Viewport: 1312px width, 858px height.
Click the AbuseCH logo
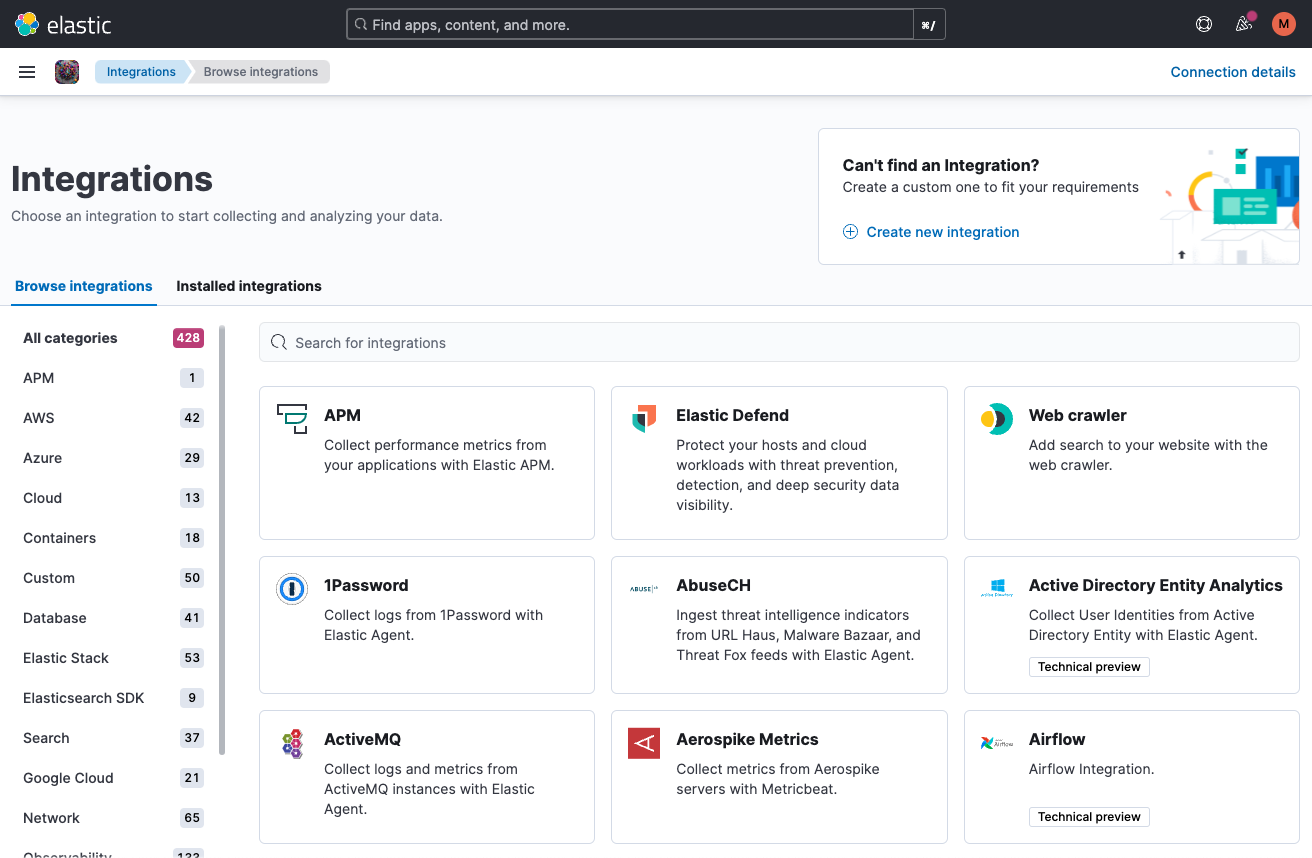click(644, 589)
